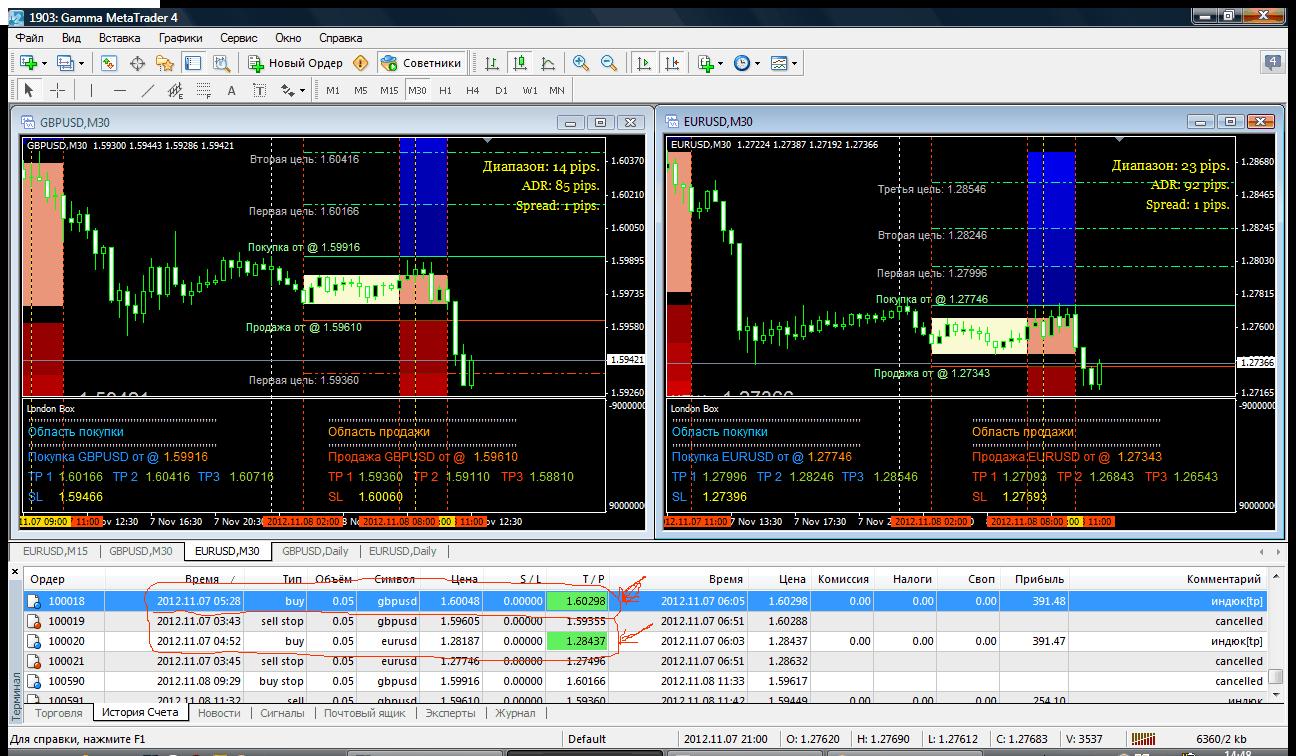Image resolution: width=1296 pixels, height=756 pixels.
Task: Select order 100590 buy stop row
Action: tap(647, 681)
